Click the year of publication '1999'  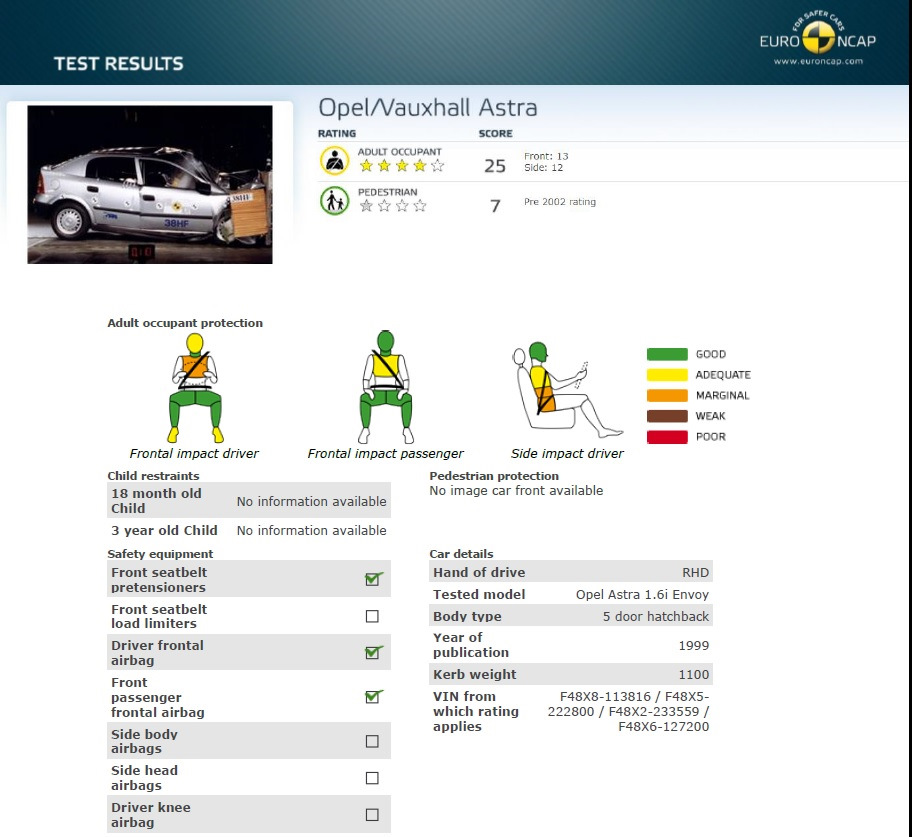(694, 646)
